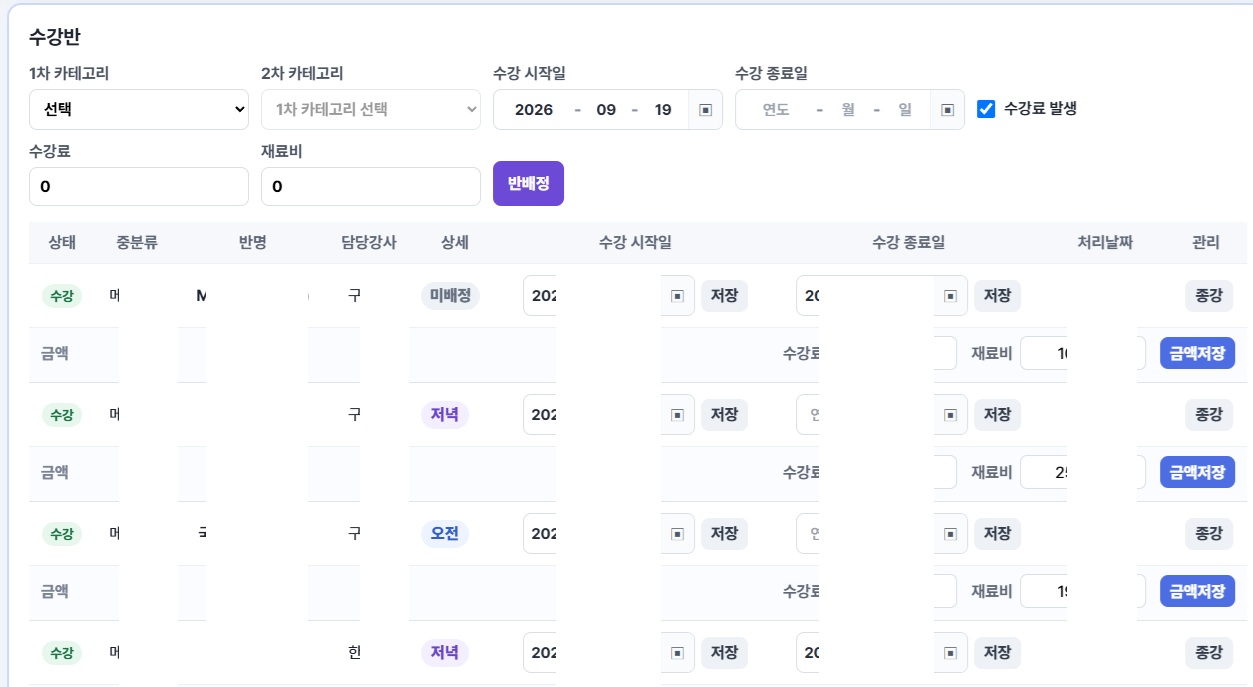Open start date calendar in 미배정 row

point(677,296)
